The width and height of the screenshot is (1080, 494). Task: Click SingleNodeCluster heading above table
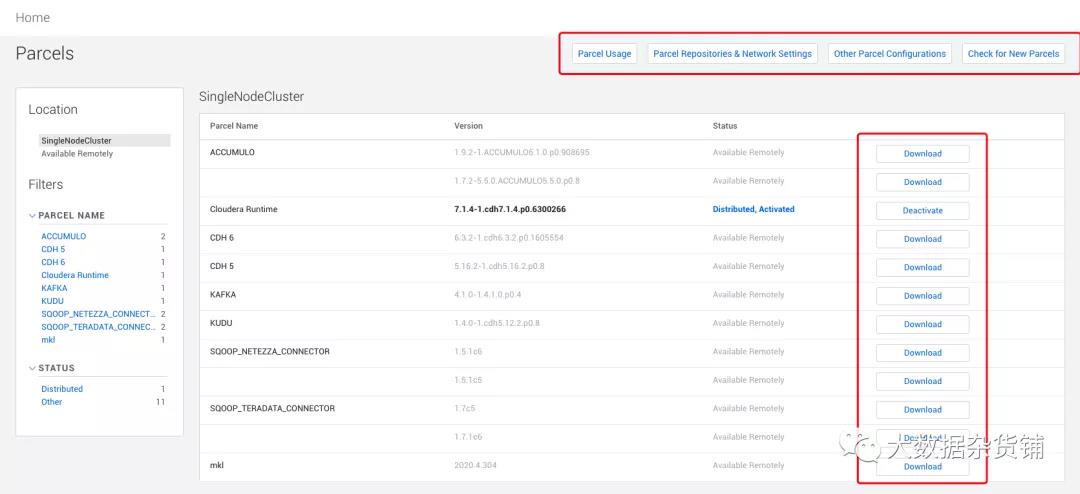[x=251, y=96]
